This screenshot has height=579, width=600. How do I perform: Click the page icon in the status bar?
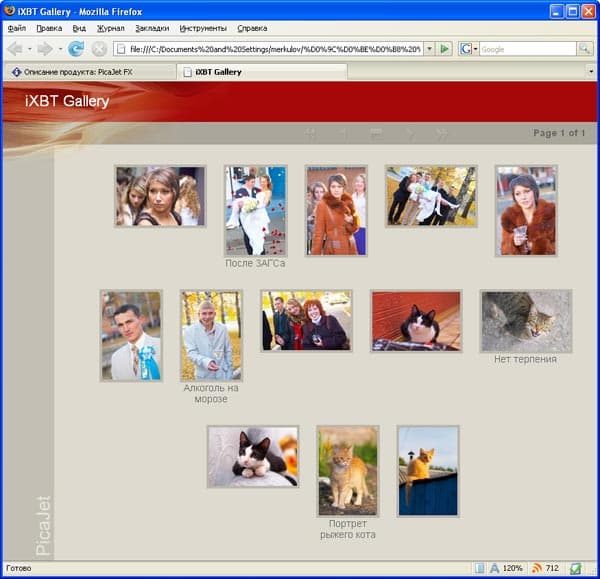(479, 568)
